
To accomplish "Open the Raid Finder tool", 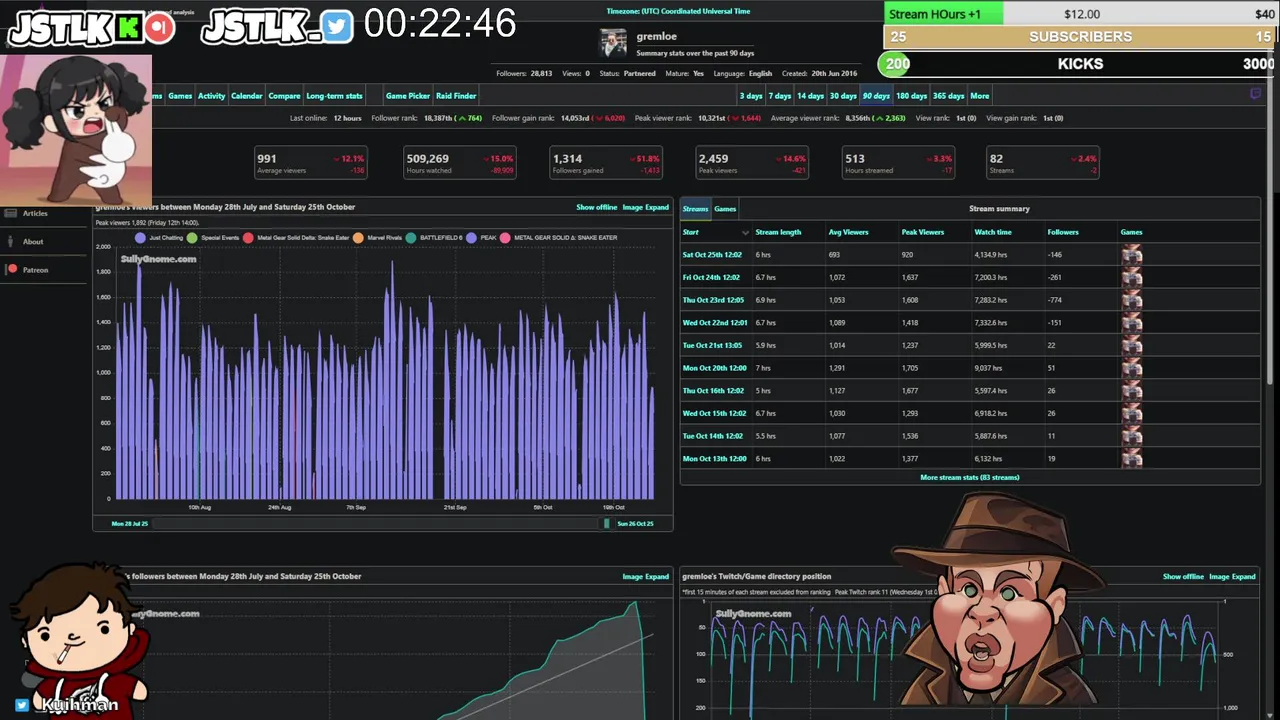I will [x=456, y=96].
